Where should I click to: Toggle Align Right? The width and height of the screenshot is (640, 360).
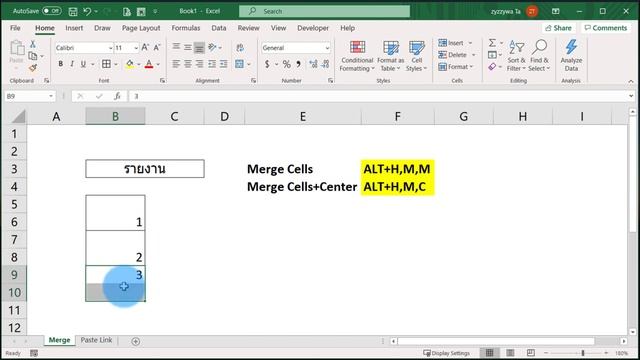(x=199, y=64)
